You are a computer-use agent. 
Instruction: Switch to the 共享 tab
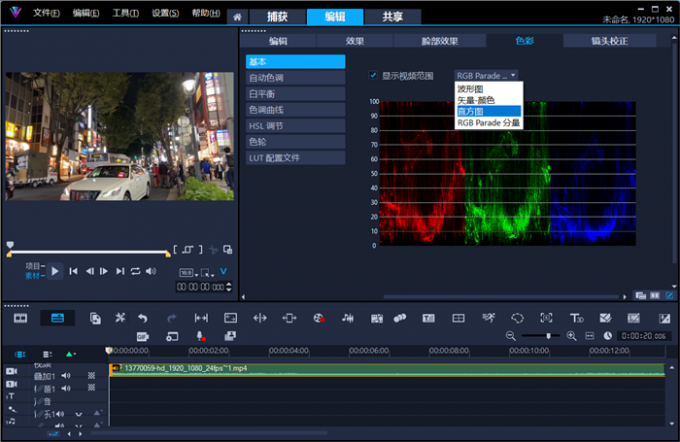point(392,17)
